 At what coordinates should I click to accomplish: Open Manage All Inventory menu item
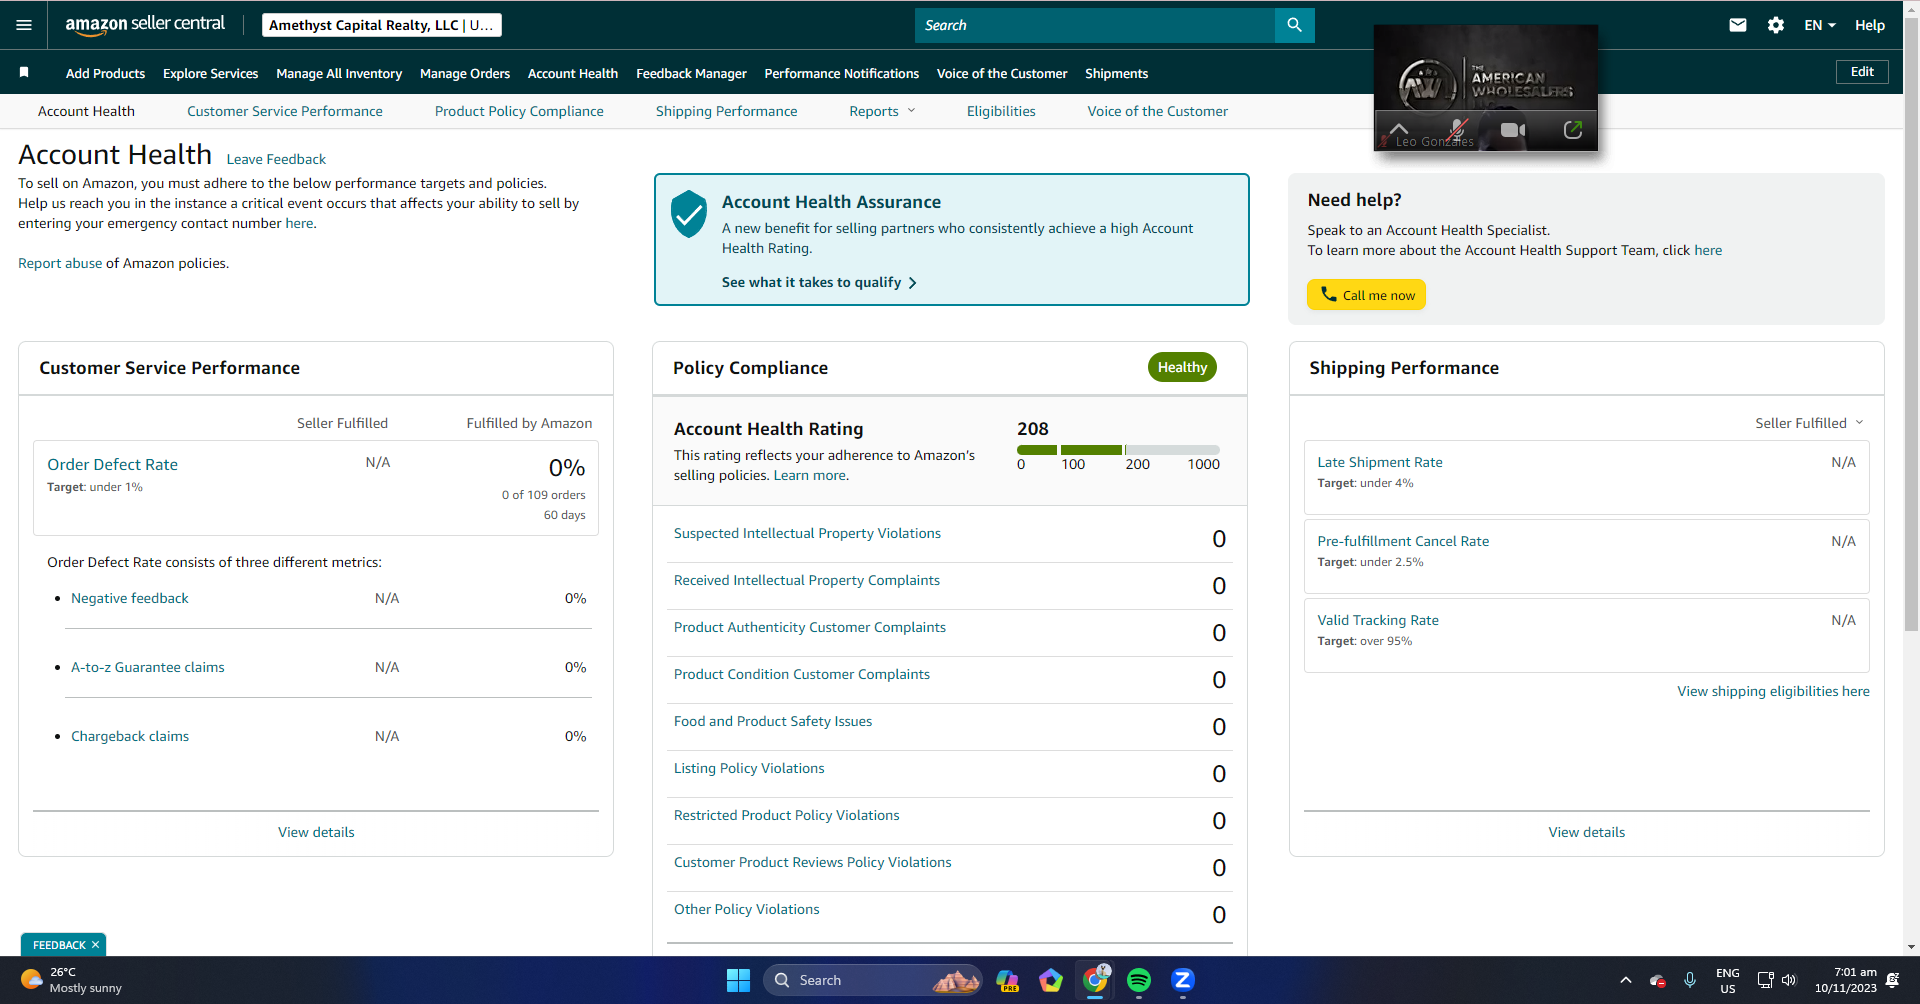[339, 73]
